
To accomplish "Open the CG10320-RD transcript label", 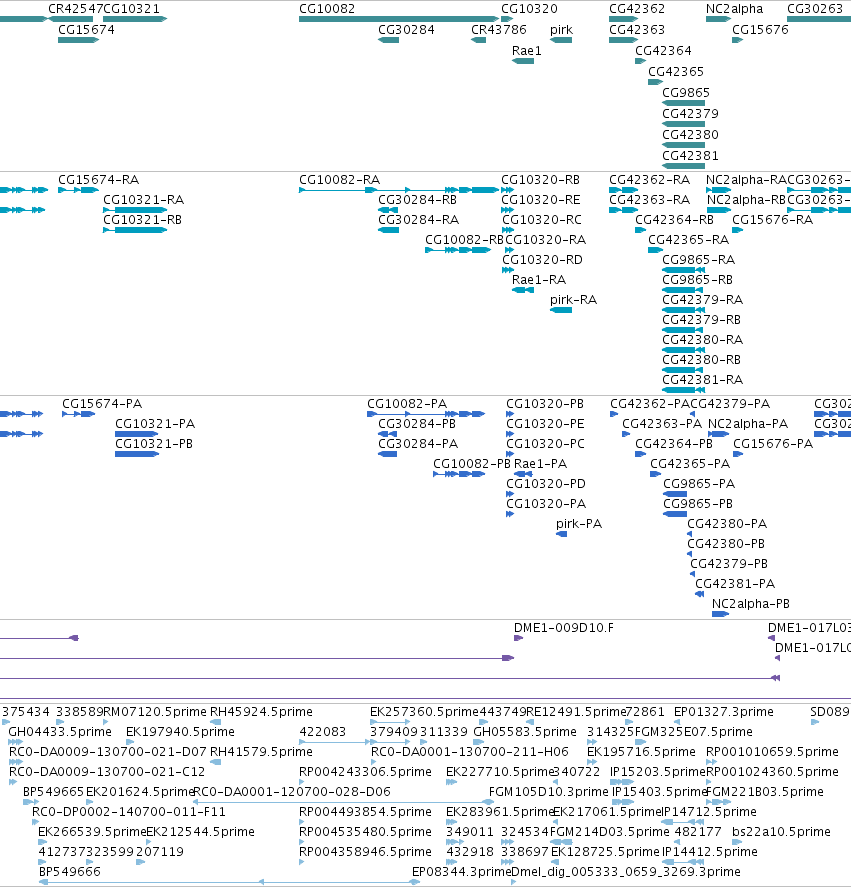I will pyautogui.click(x=543, y=260).
